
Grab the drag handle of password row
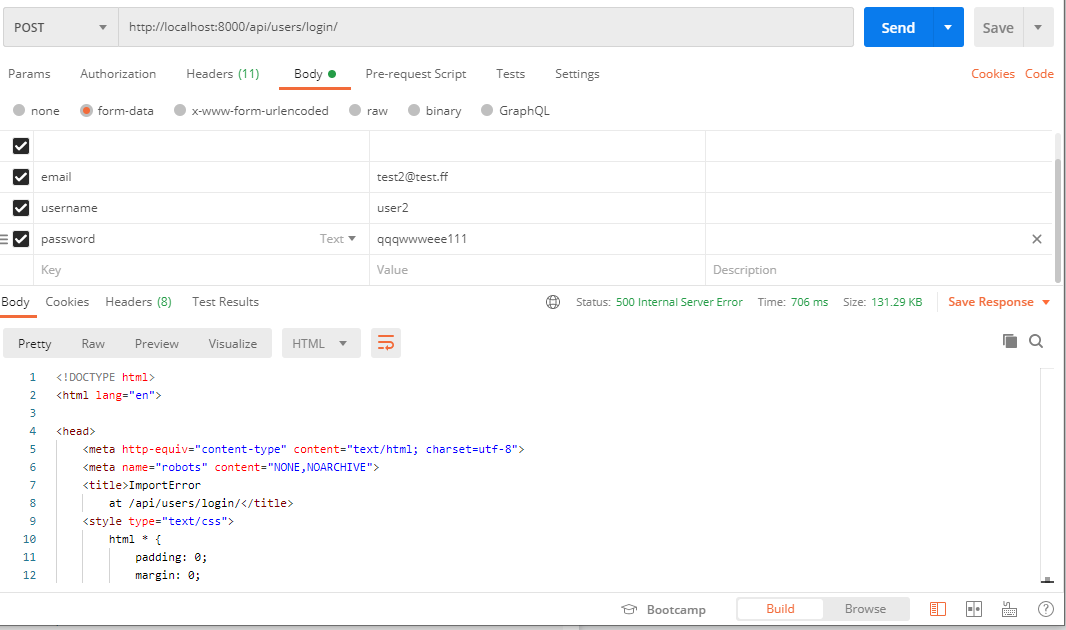(4, 239)
